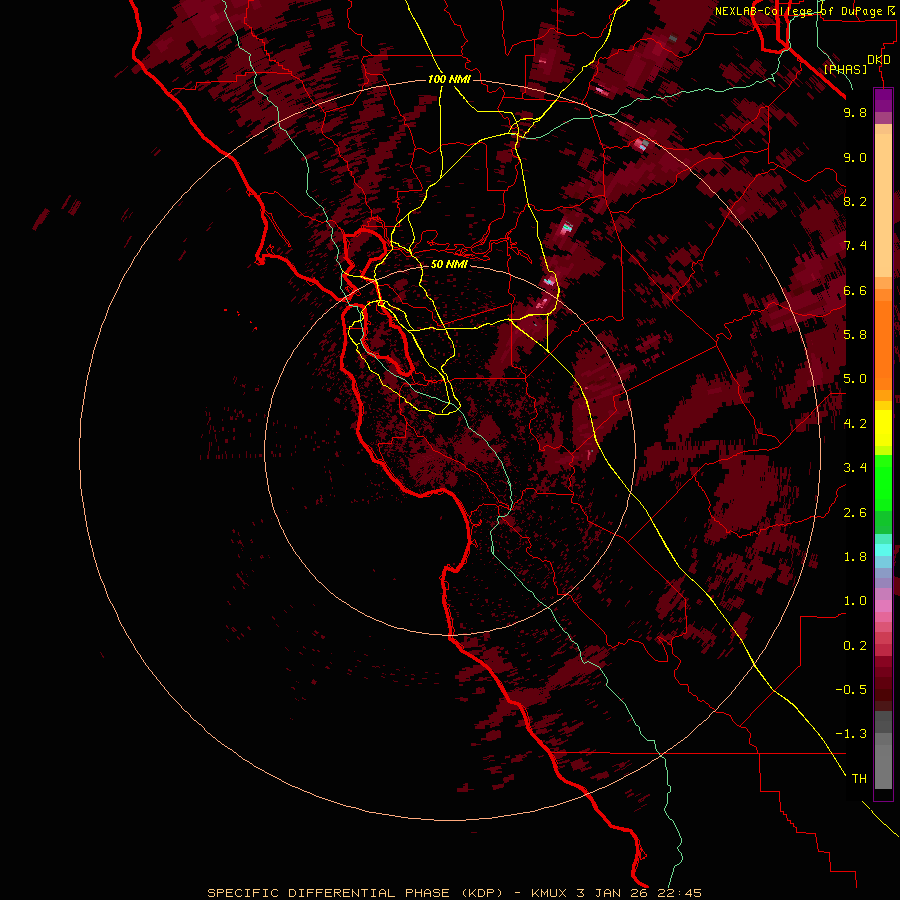Click the TH threshold label

[x=859, y=779]
